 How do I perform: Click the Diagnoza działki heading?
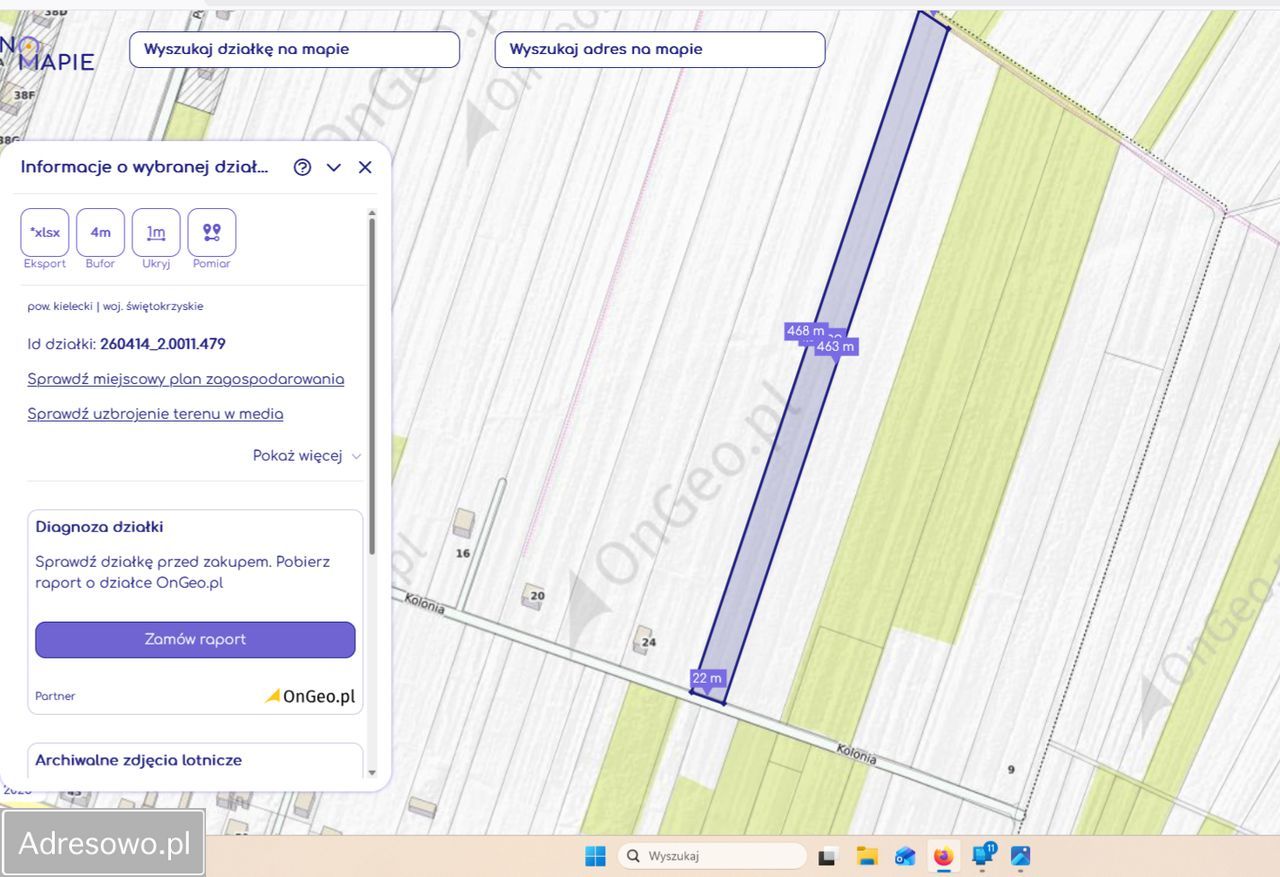pos(99,527)
